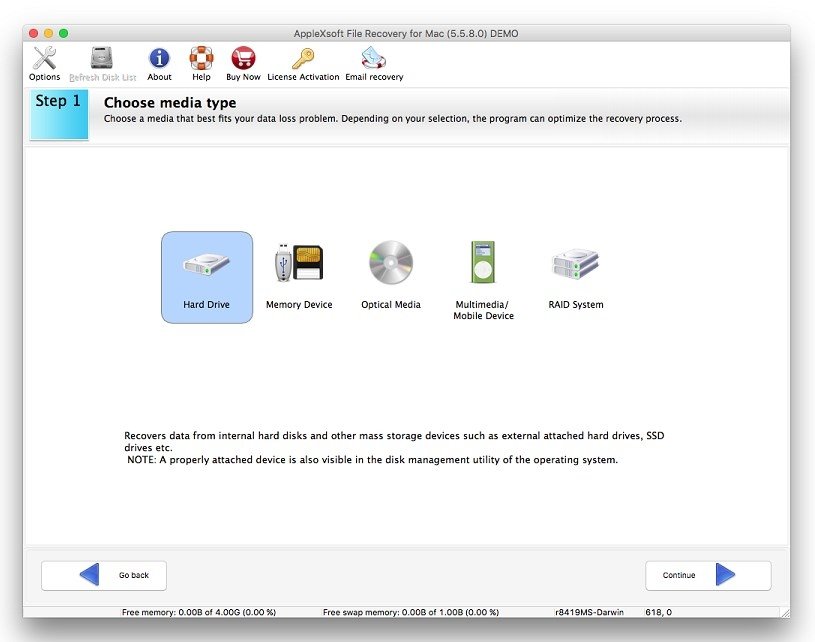Click the r8419MS-Darwin status entry

click(x=589, y=612)
